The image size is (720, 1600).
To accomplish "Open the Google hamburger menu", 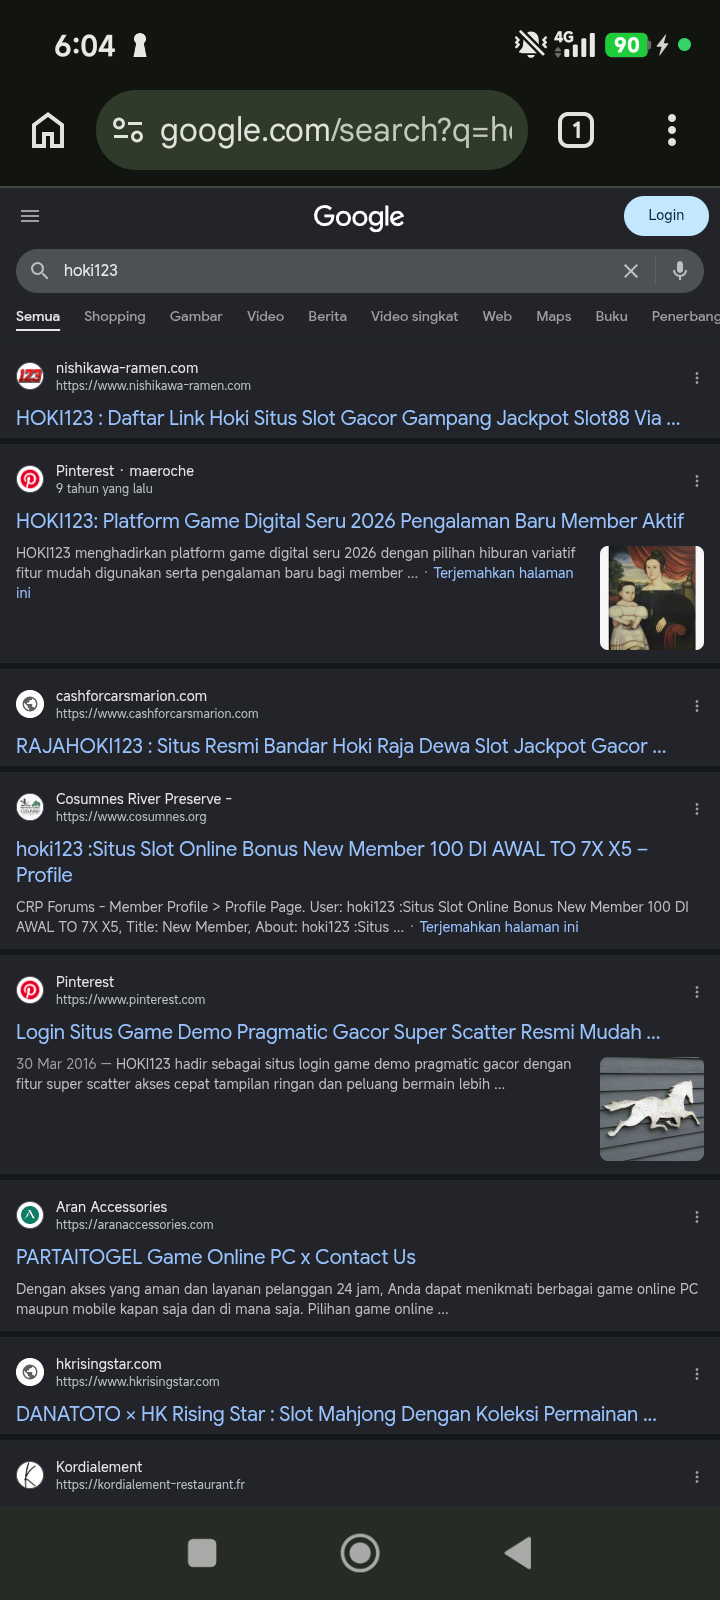I will (30, 216).
